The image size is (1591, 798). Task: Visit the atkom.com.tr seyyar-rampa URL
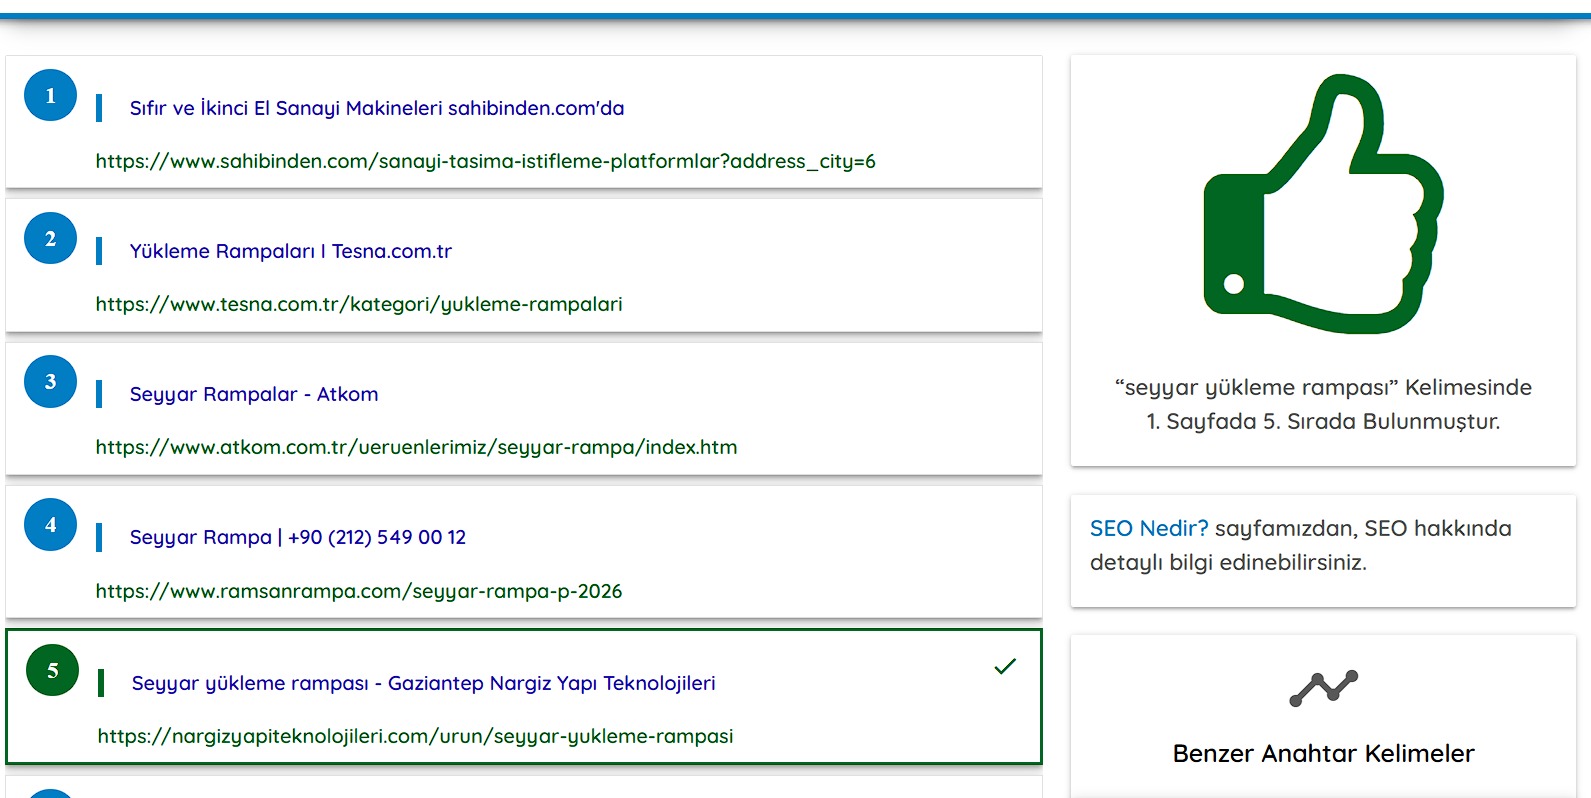coord(416,447)
